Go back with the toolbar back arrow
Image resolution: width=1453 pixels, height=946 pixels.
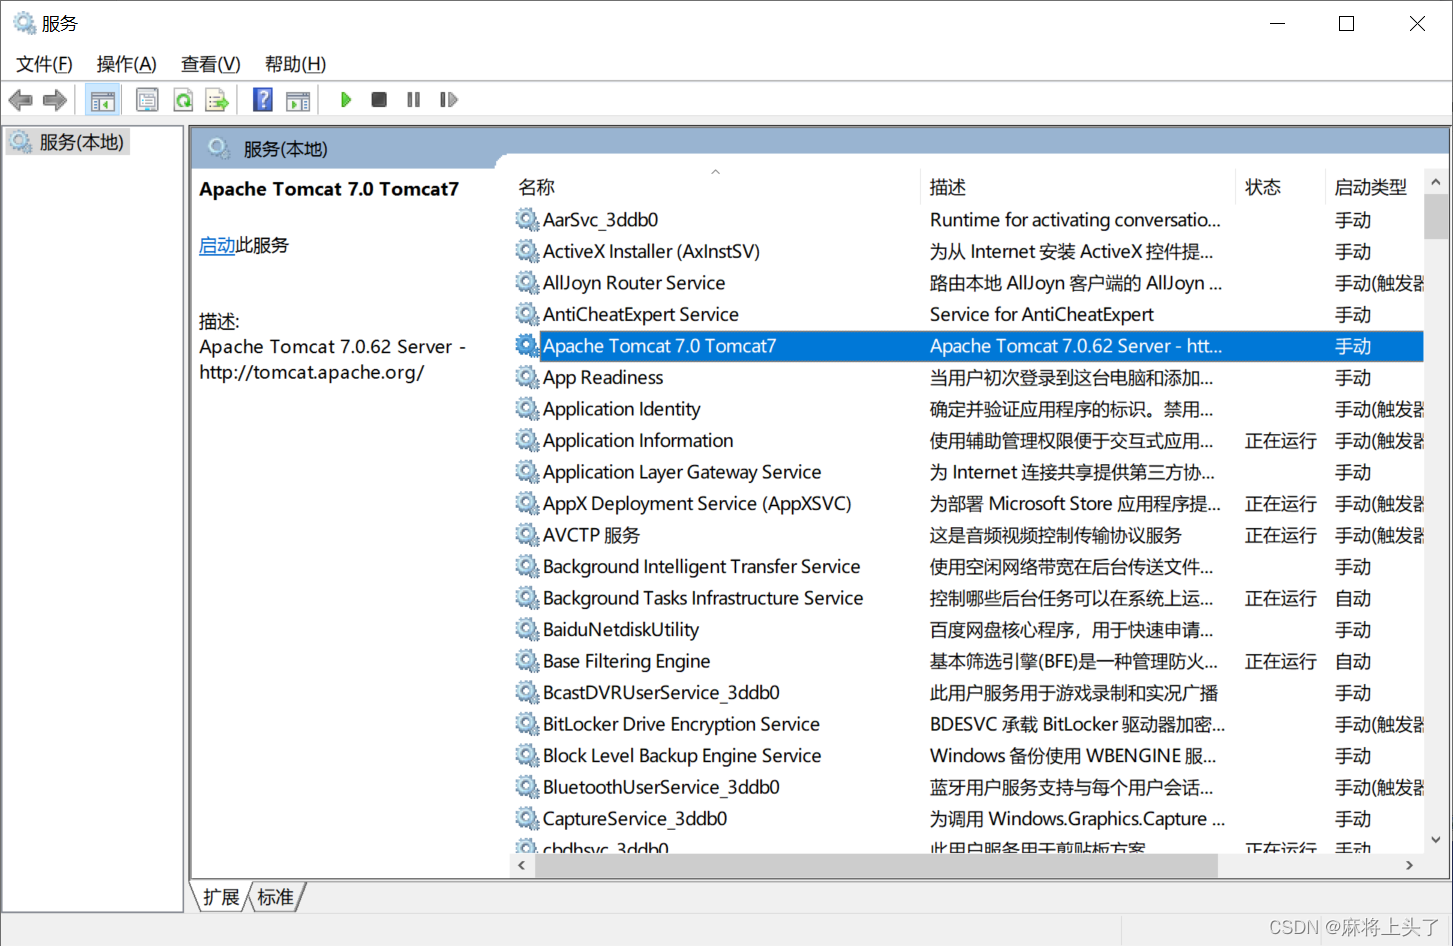[x=21, y=100]
